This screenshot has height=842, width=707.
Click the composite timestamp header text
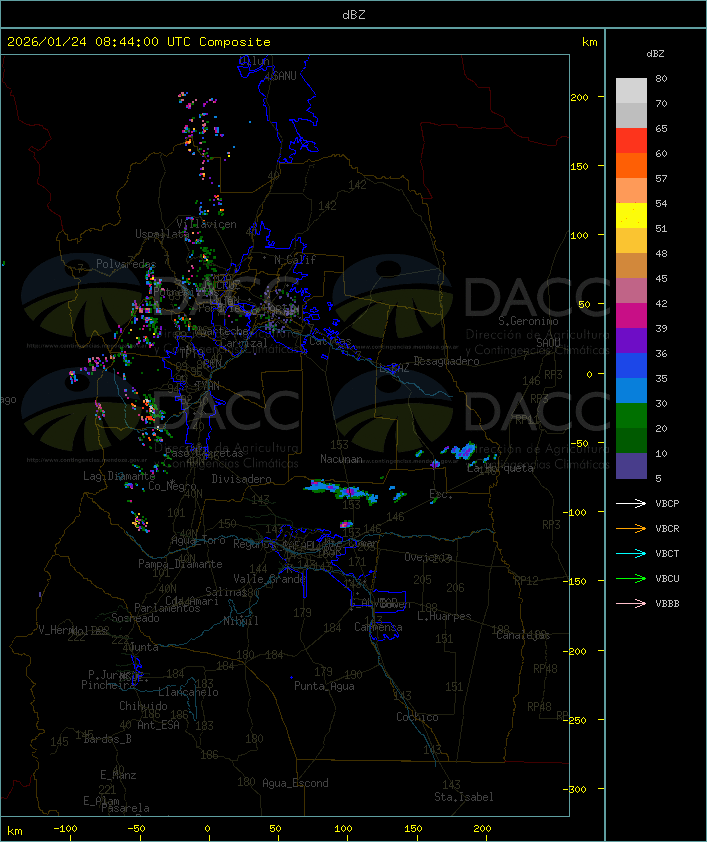click(x=139, y=42)
